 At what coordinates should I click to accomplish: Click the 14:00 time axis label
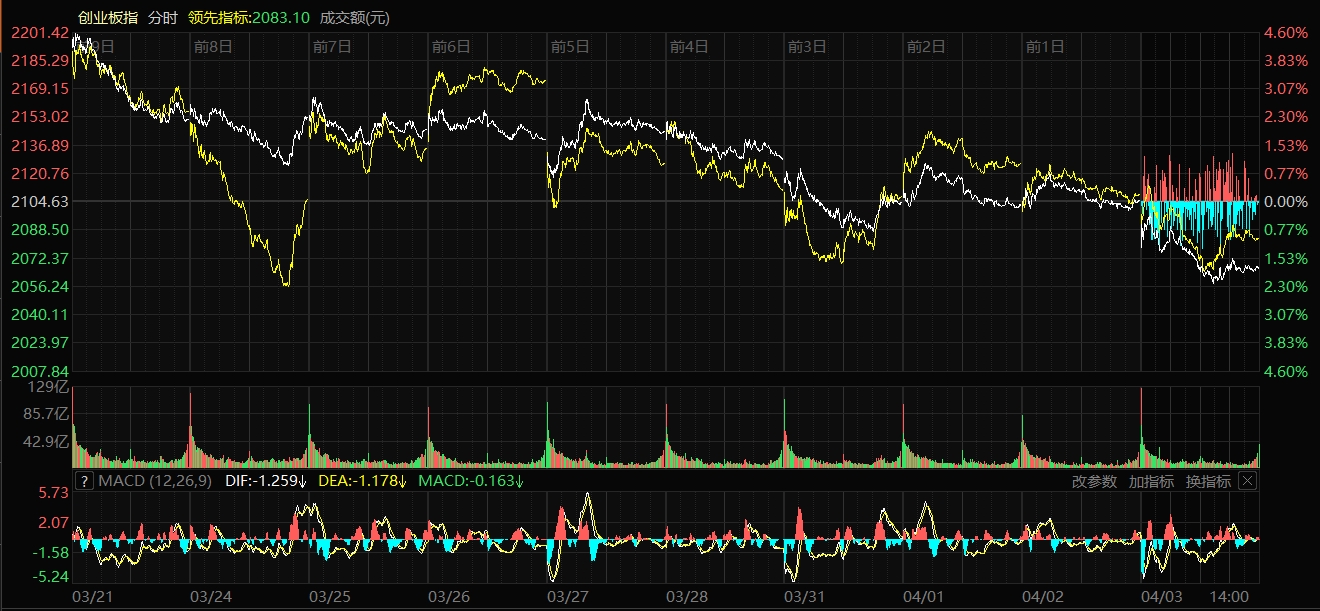tap(1229, 597)
